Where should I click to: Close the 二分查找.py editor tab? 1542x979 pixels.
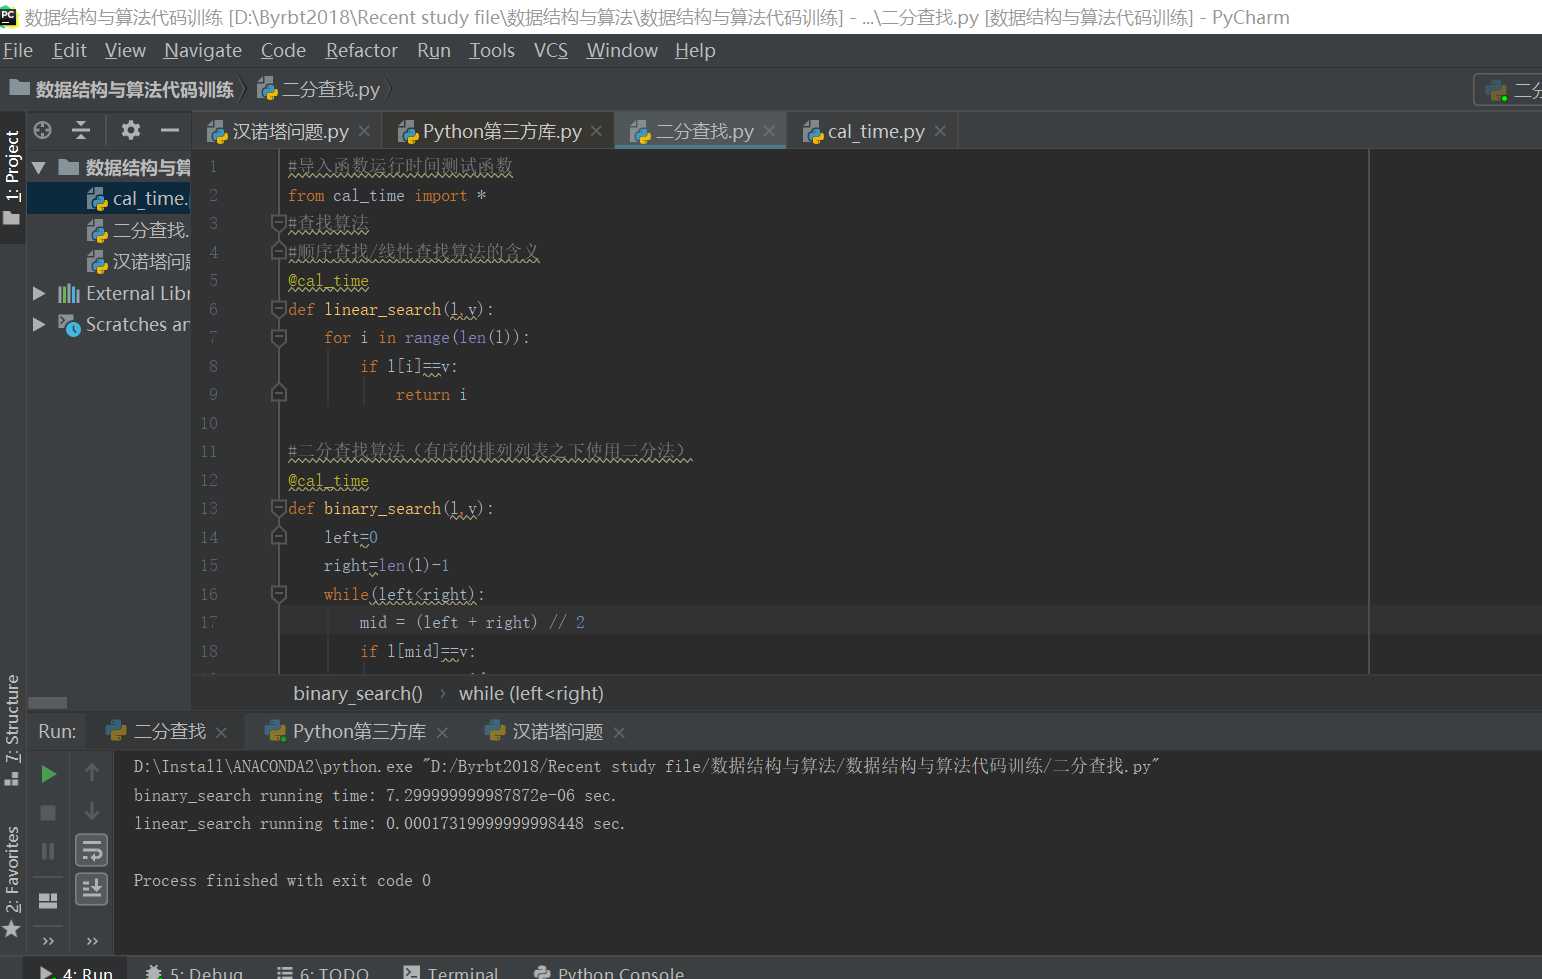click(769, 131)
